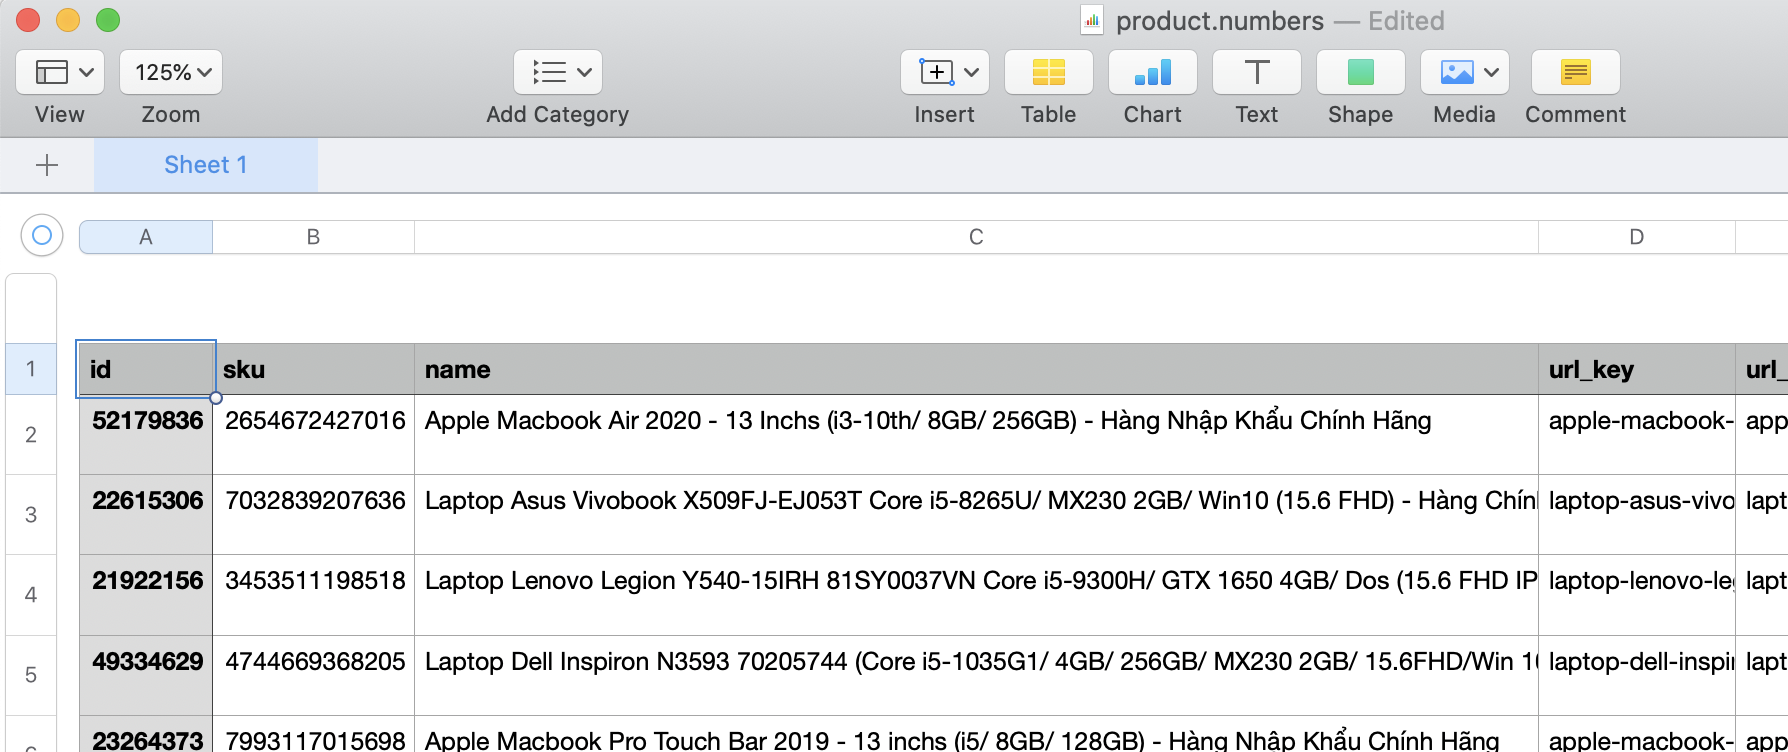Select column A header
Image resolution: width=1788 pixels, height=752 pixels.
[146, 237]
